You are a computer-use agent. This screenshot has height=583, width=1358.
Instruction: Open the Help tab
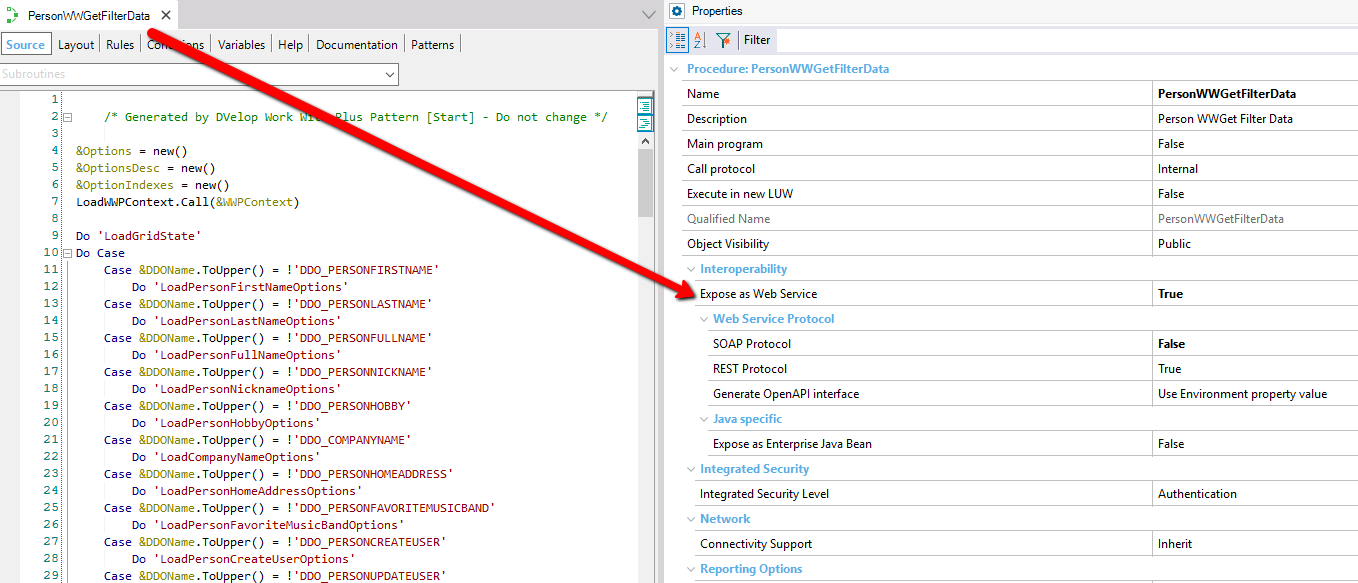click(x=290, y=44)
